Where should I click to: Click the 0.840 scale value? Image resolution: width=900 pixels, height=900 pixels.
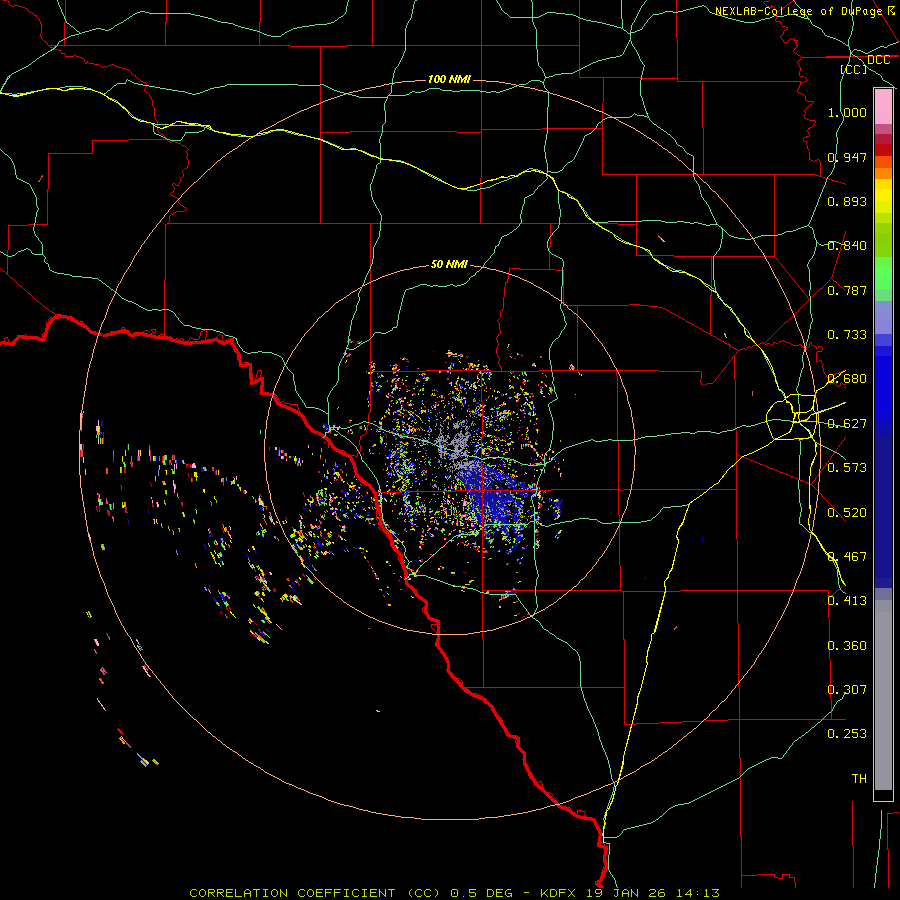[847, 246]
